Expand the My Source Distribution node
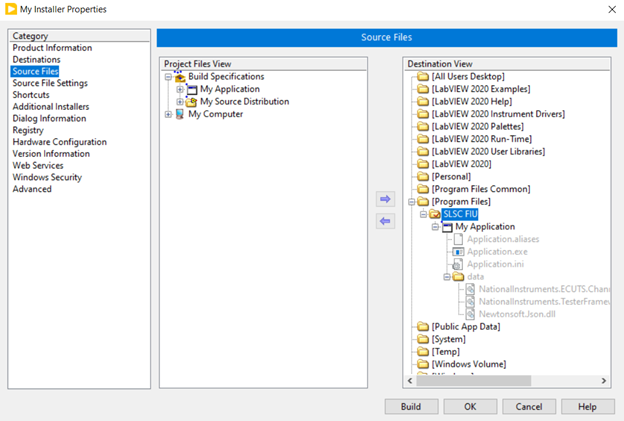This screenshot has width=624, height=421. [x=180, y=102]
